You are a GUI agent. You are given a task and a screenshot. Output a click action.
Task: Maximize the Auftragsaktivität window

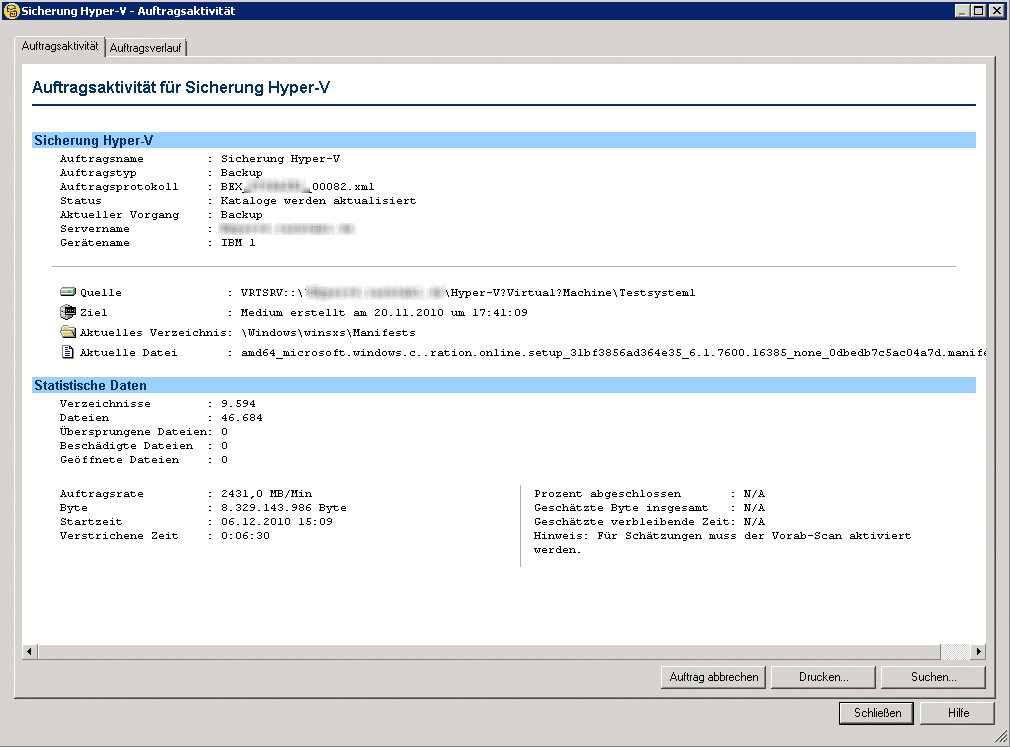pyautogui.click(x=978, y=10)
